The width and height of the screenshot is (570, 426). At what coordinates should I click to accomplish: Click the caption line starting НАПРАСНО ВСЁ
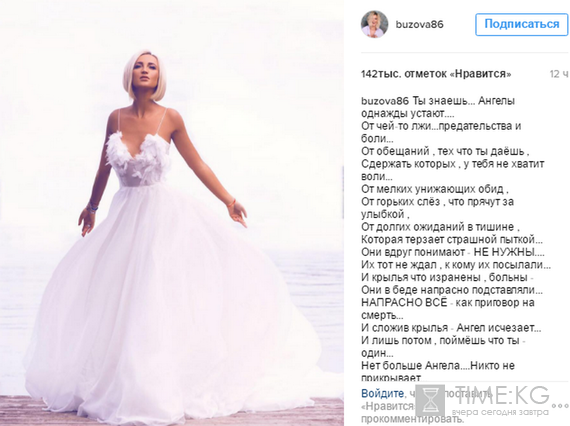coord(442,302)
